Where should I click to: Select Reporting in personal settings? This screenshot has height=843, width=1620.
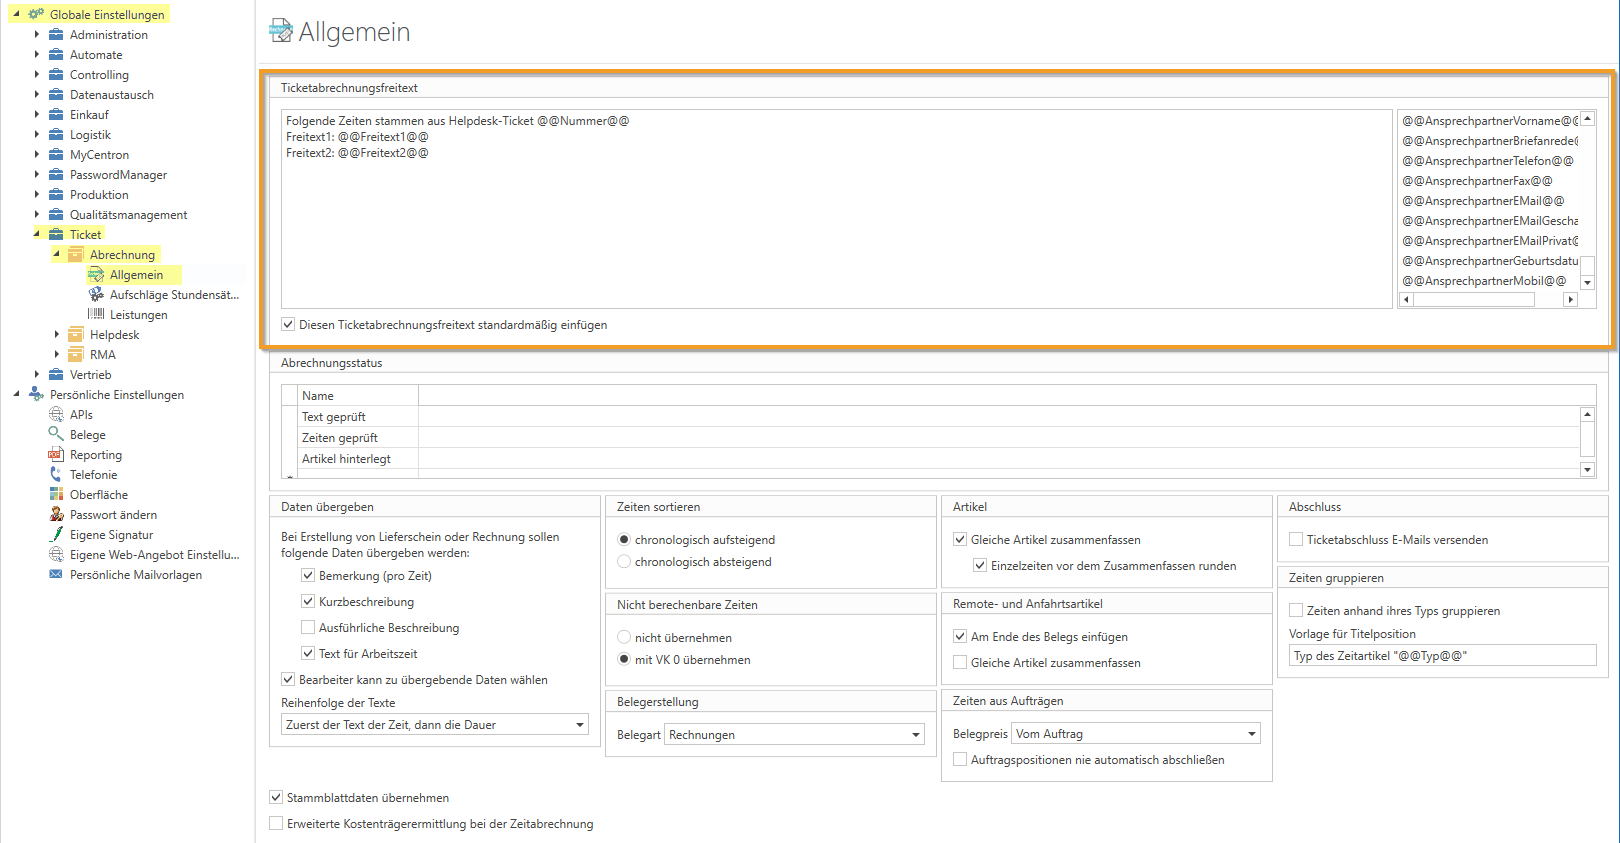[95, 455]
